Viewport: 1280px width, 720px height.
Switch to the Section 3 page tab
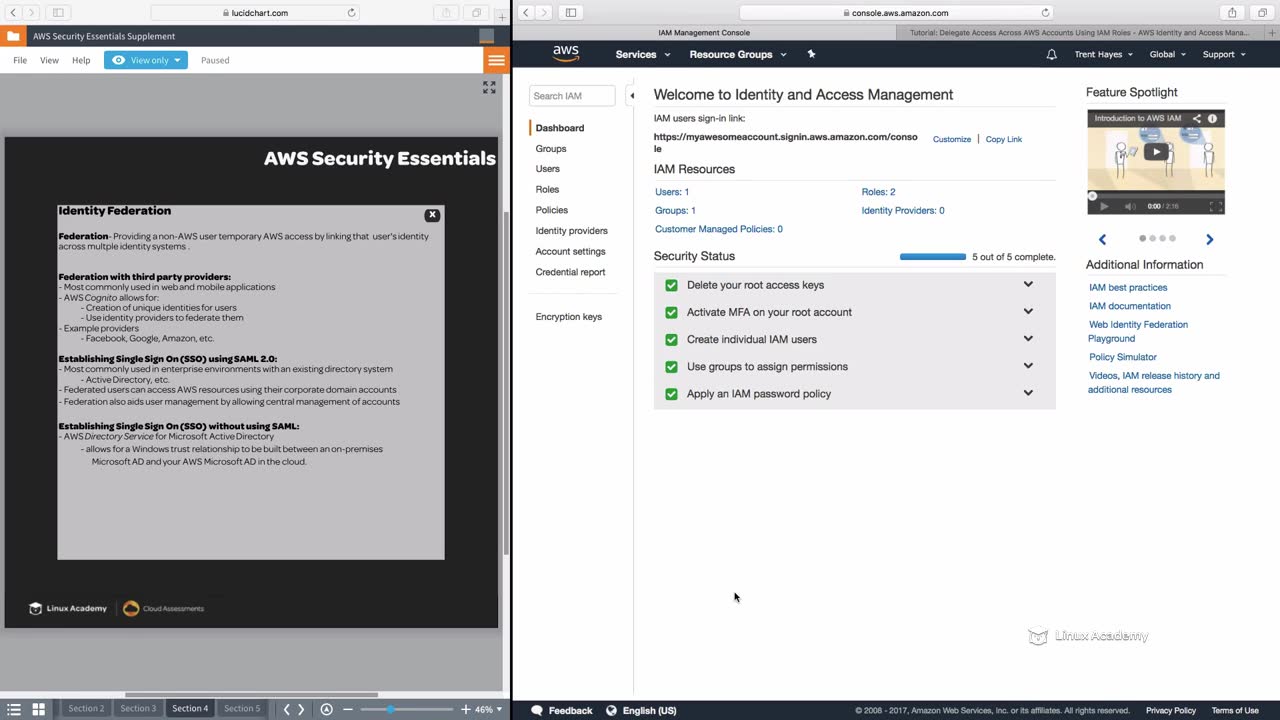coord(138,709)
